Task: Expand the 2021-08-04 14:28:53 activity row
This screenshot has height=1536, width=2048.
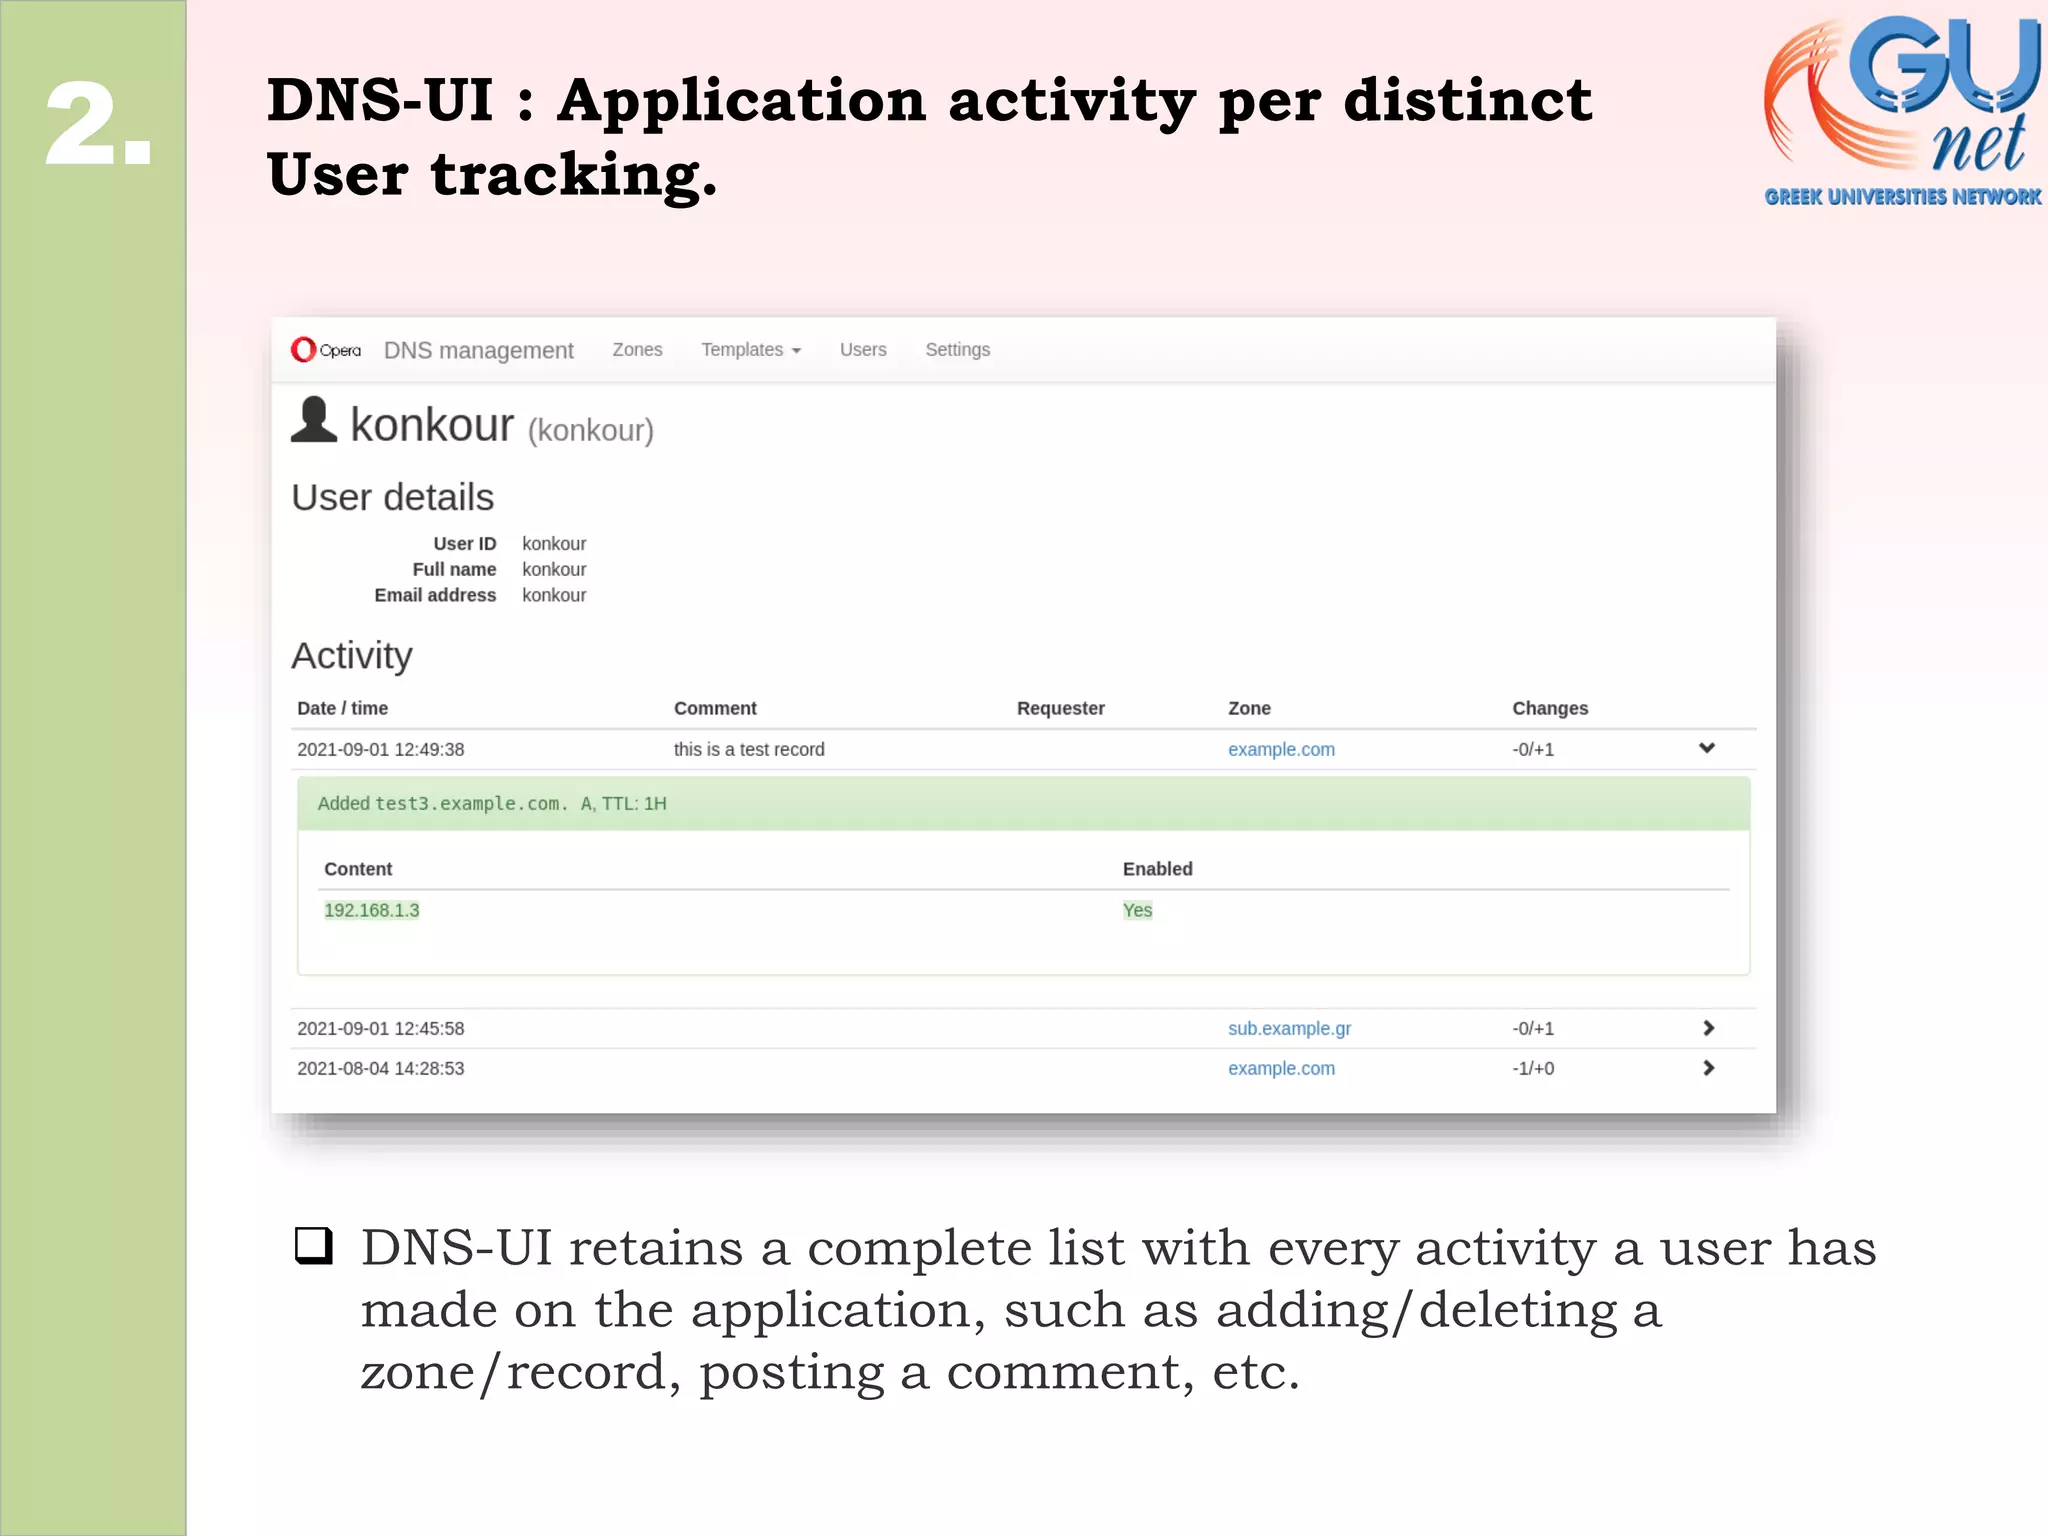Action: pos(1708,1068)
